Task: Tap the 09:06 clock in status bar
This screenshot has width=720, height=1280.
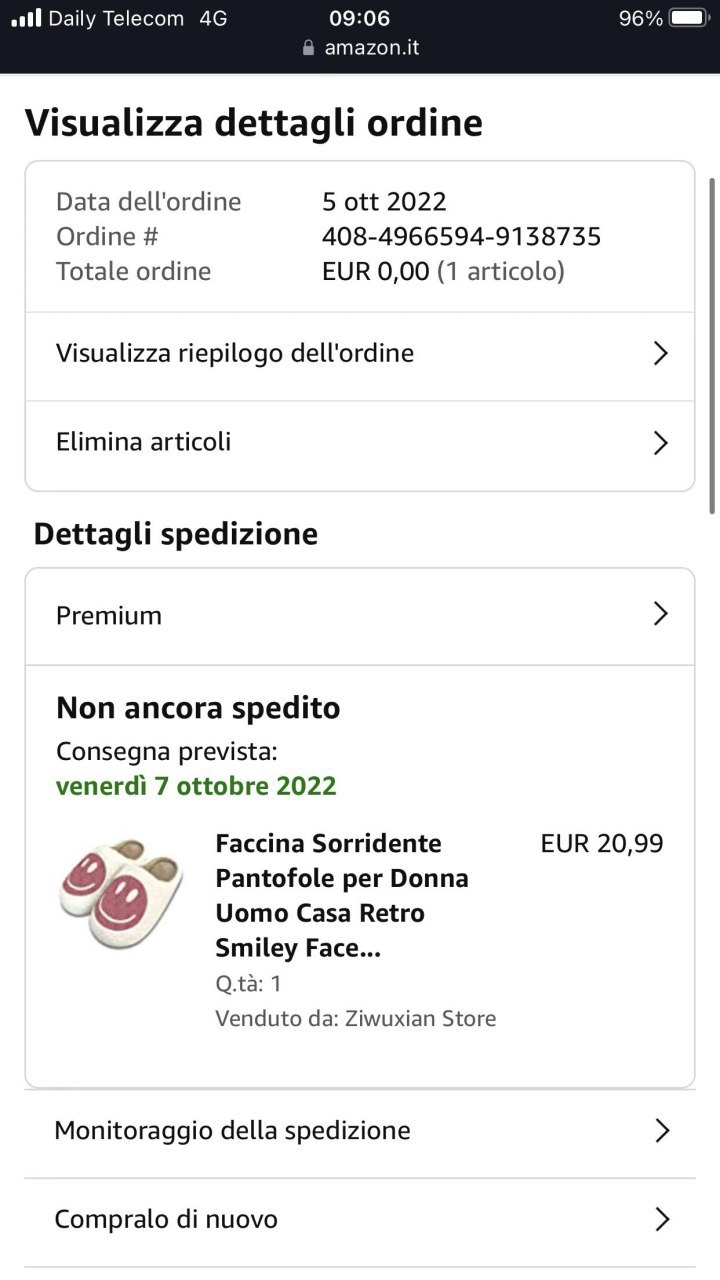Action: click(x=359, y=18)
